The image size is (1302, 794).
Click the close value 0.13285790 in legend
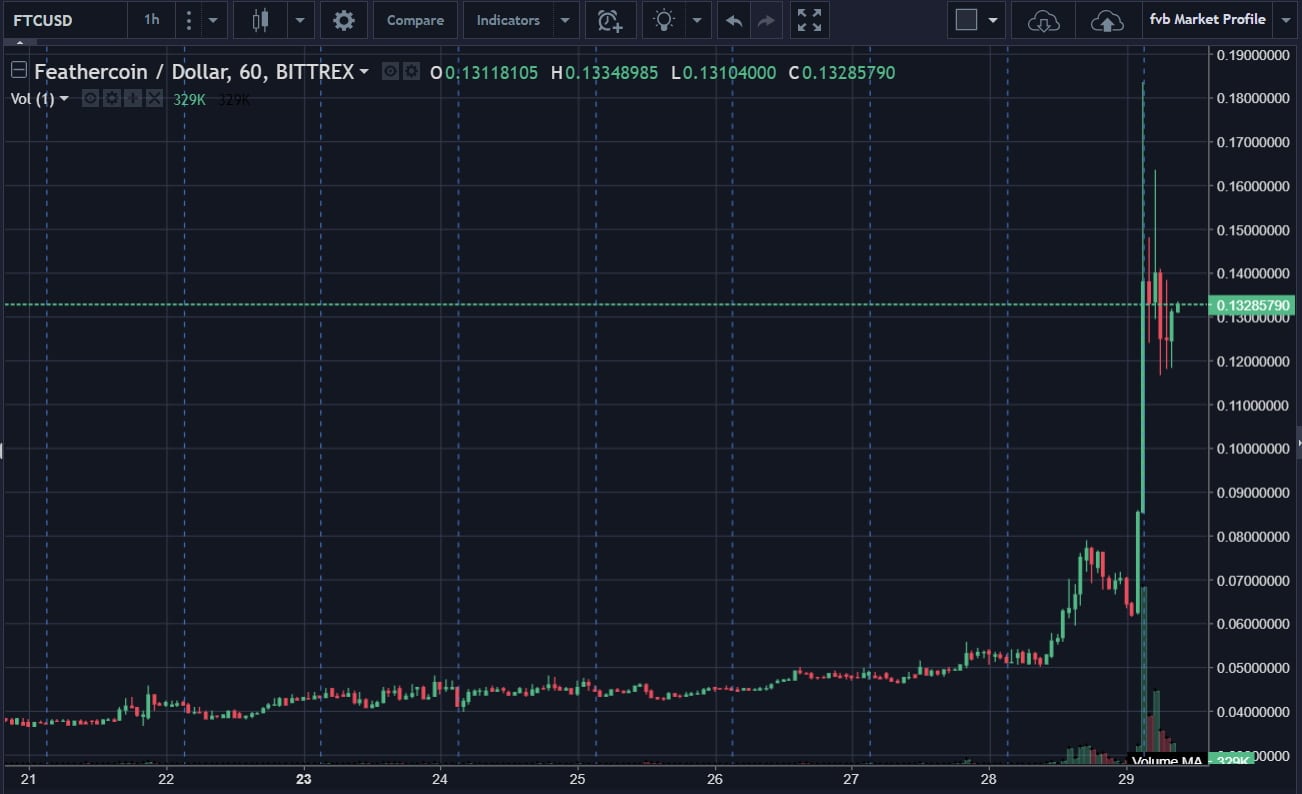(x=849, y=73)
